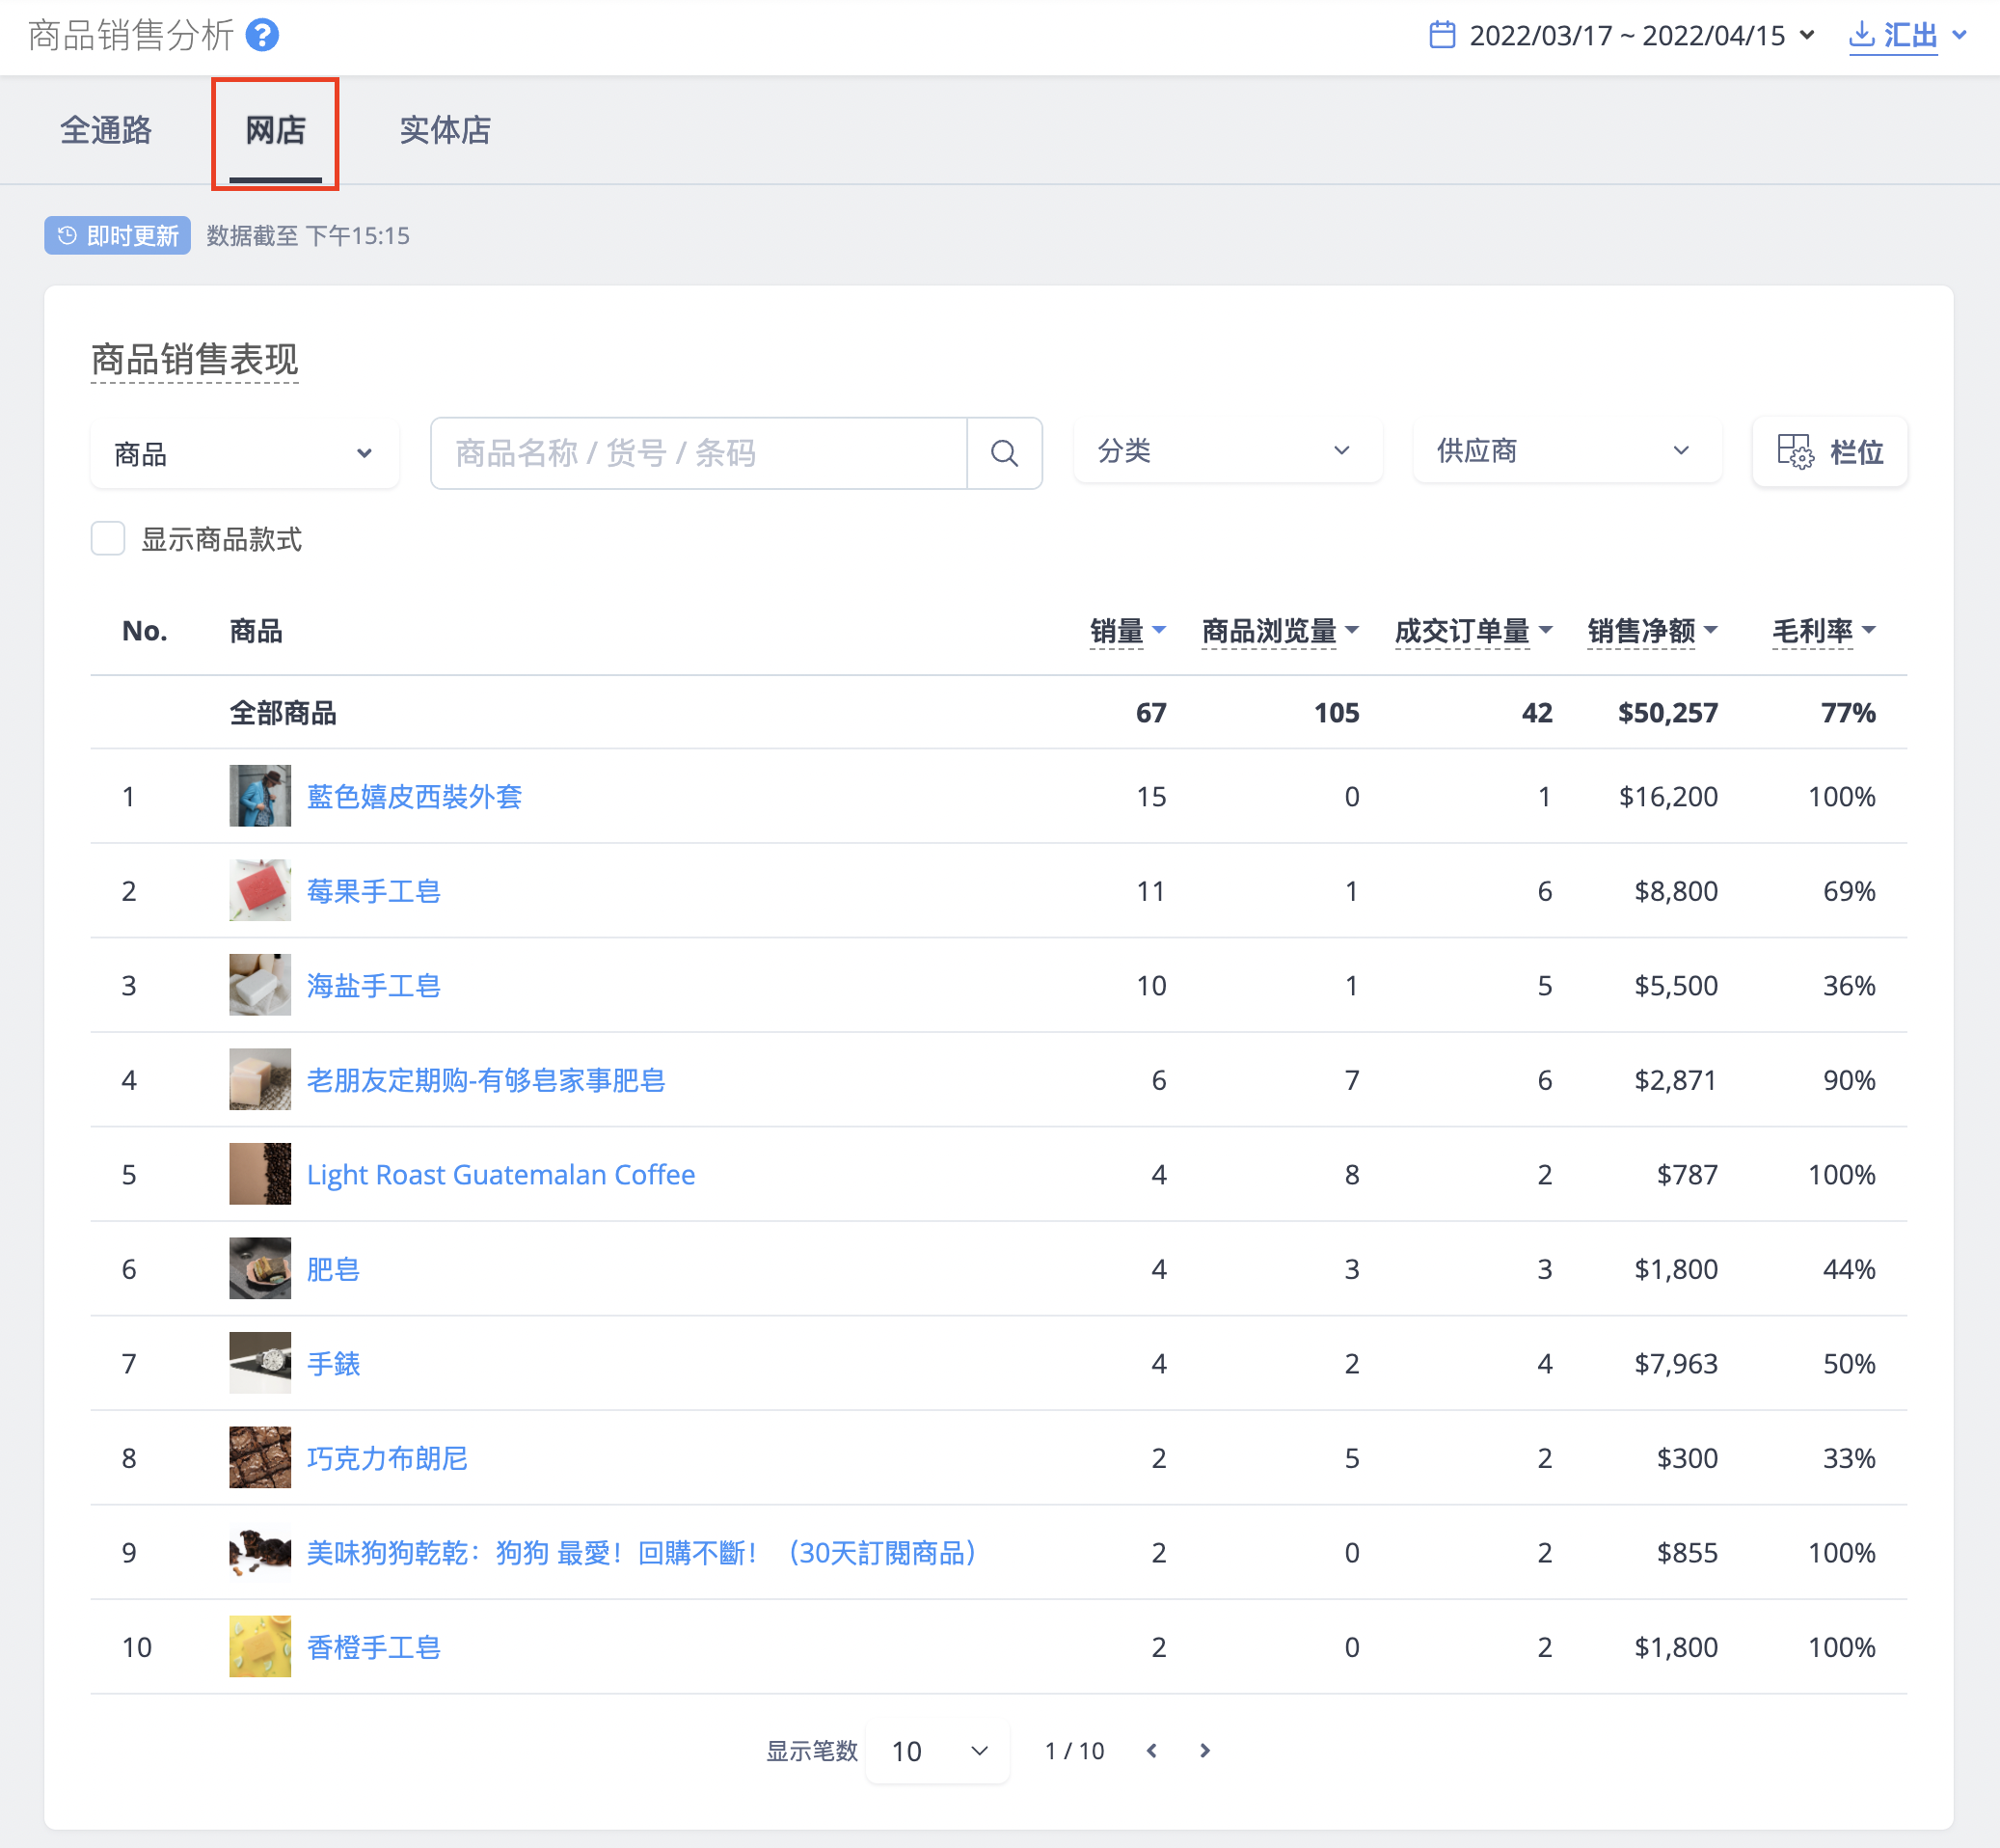Click the 即时更新 refresh badge
Viewport: 2000px width, 1848px height.
coord(117,236)
